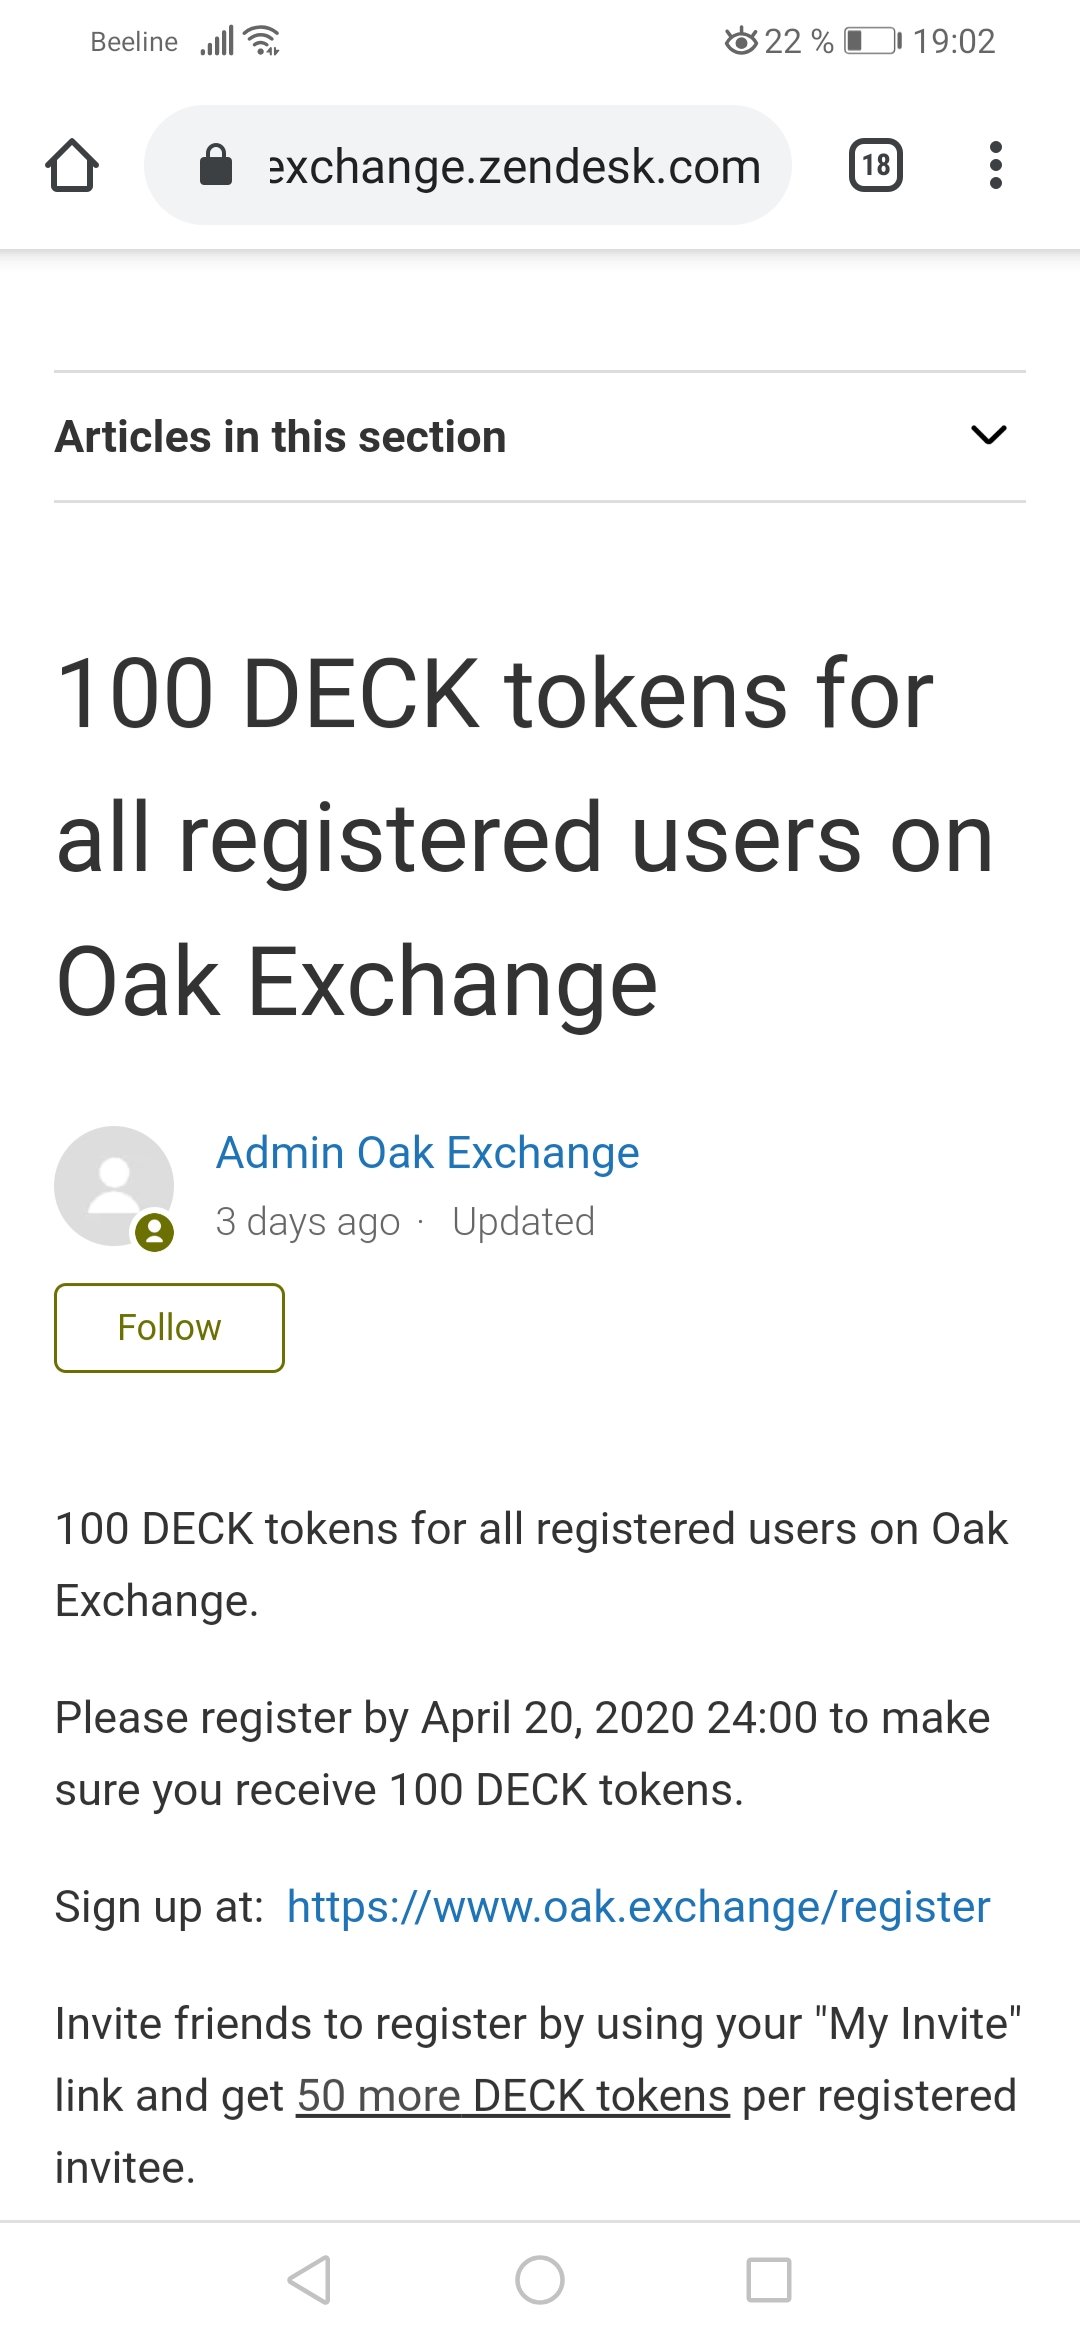
Task: Expand the Articles in this section chevron
Action: click(x=989, y=435)
